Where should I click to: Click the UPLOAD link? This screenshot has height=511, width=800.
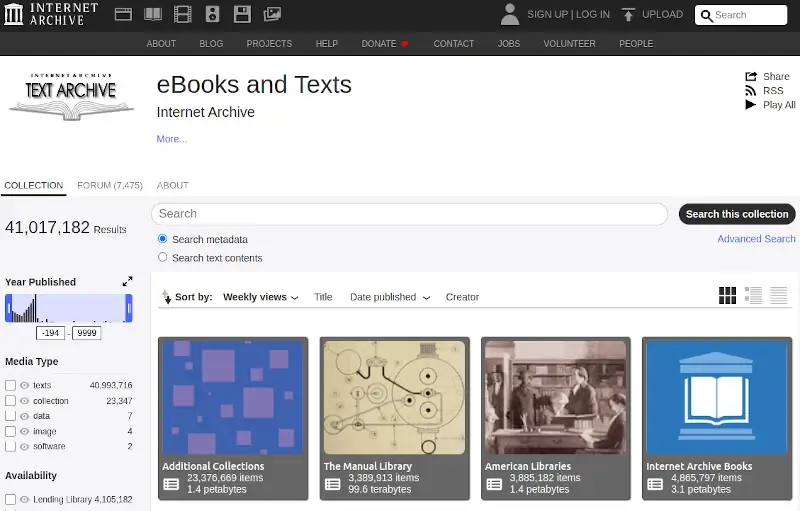pyautogui.click(x=662, y=14)
